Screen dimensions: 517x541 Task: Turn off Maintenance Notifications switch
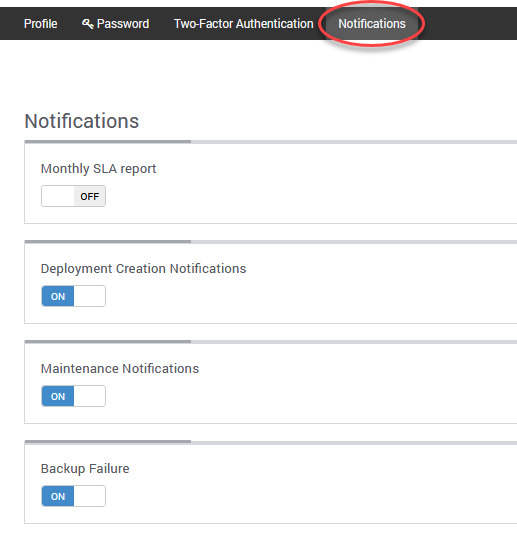pos(73,396)
